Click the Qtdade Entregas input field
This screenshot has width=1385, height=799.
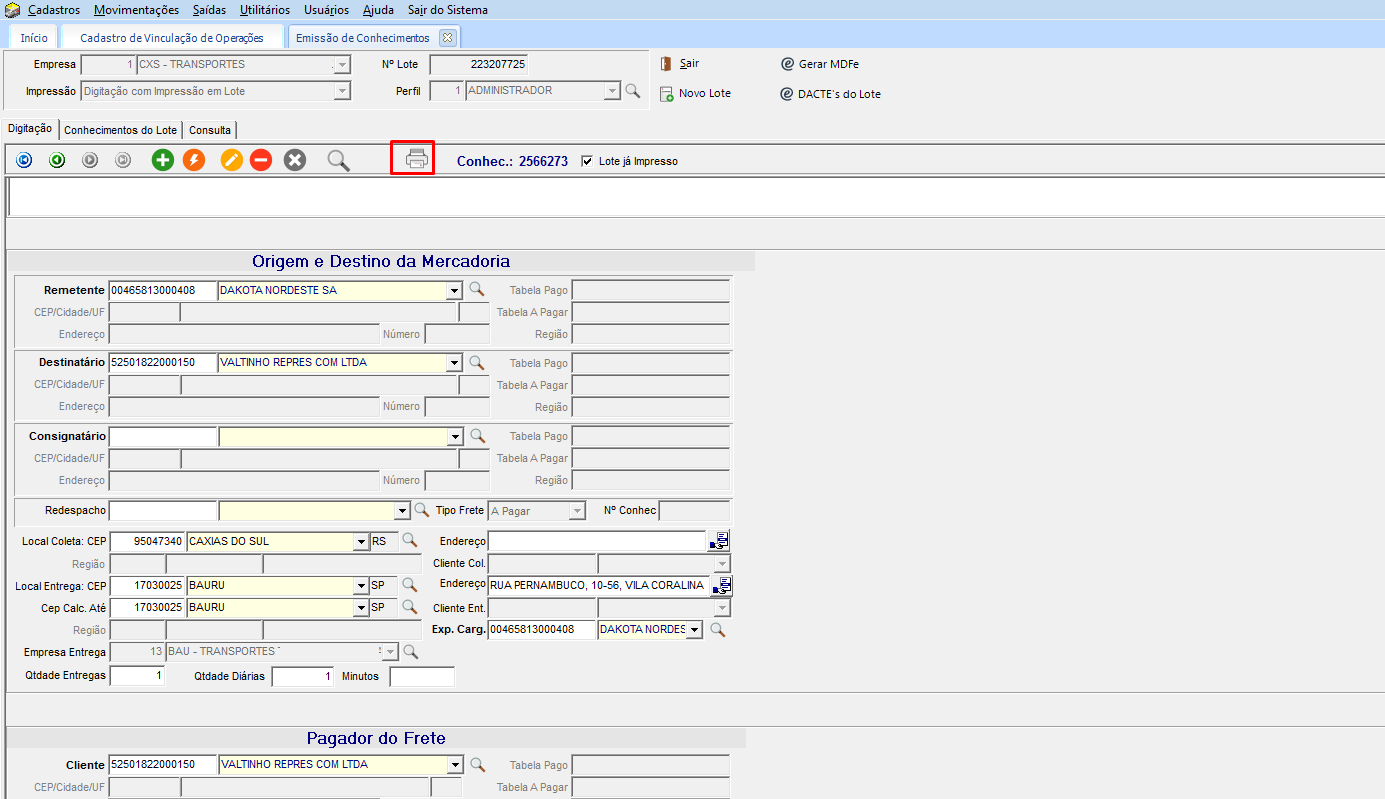[x=137, y=677]
